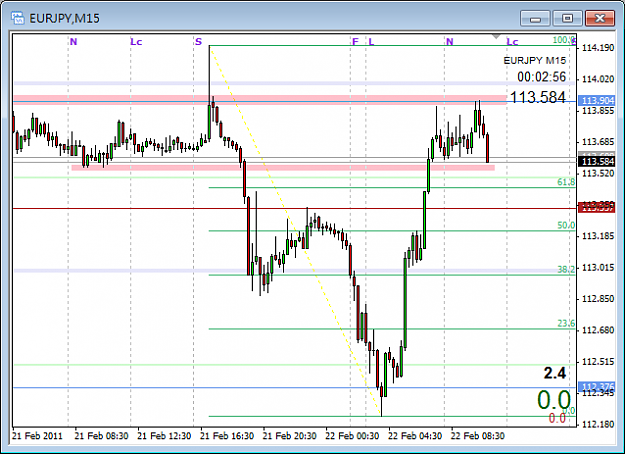Click the 114.020 price scale value
This screenshot has width=625, height=454.
[x=598, y=79]
